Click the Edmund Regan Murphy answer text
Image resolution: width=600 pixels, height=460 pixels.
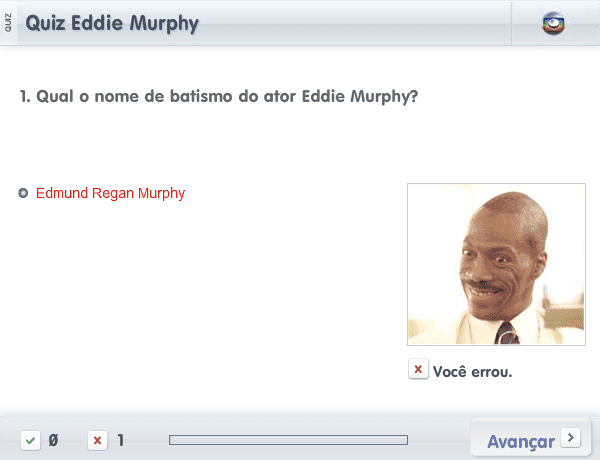[x=110, y=194]
